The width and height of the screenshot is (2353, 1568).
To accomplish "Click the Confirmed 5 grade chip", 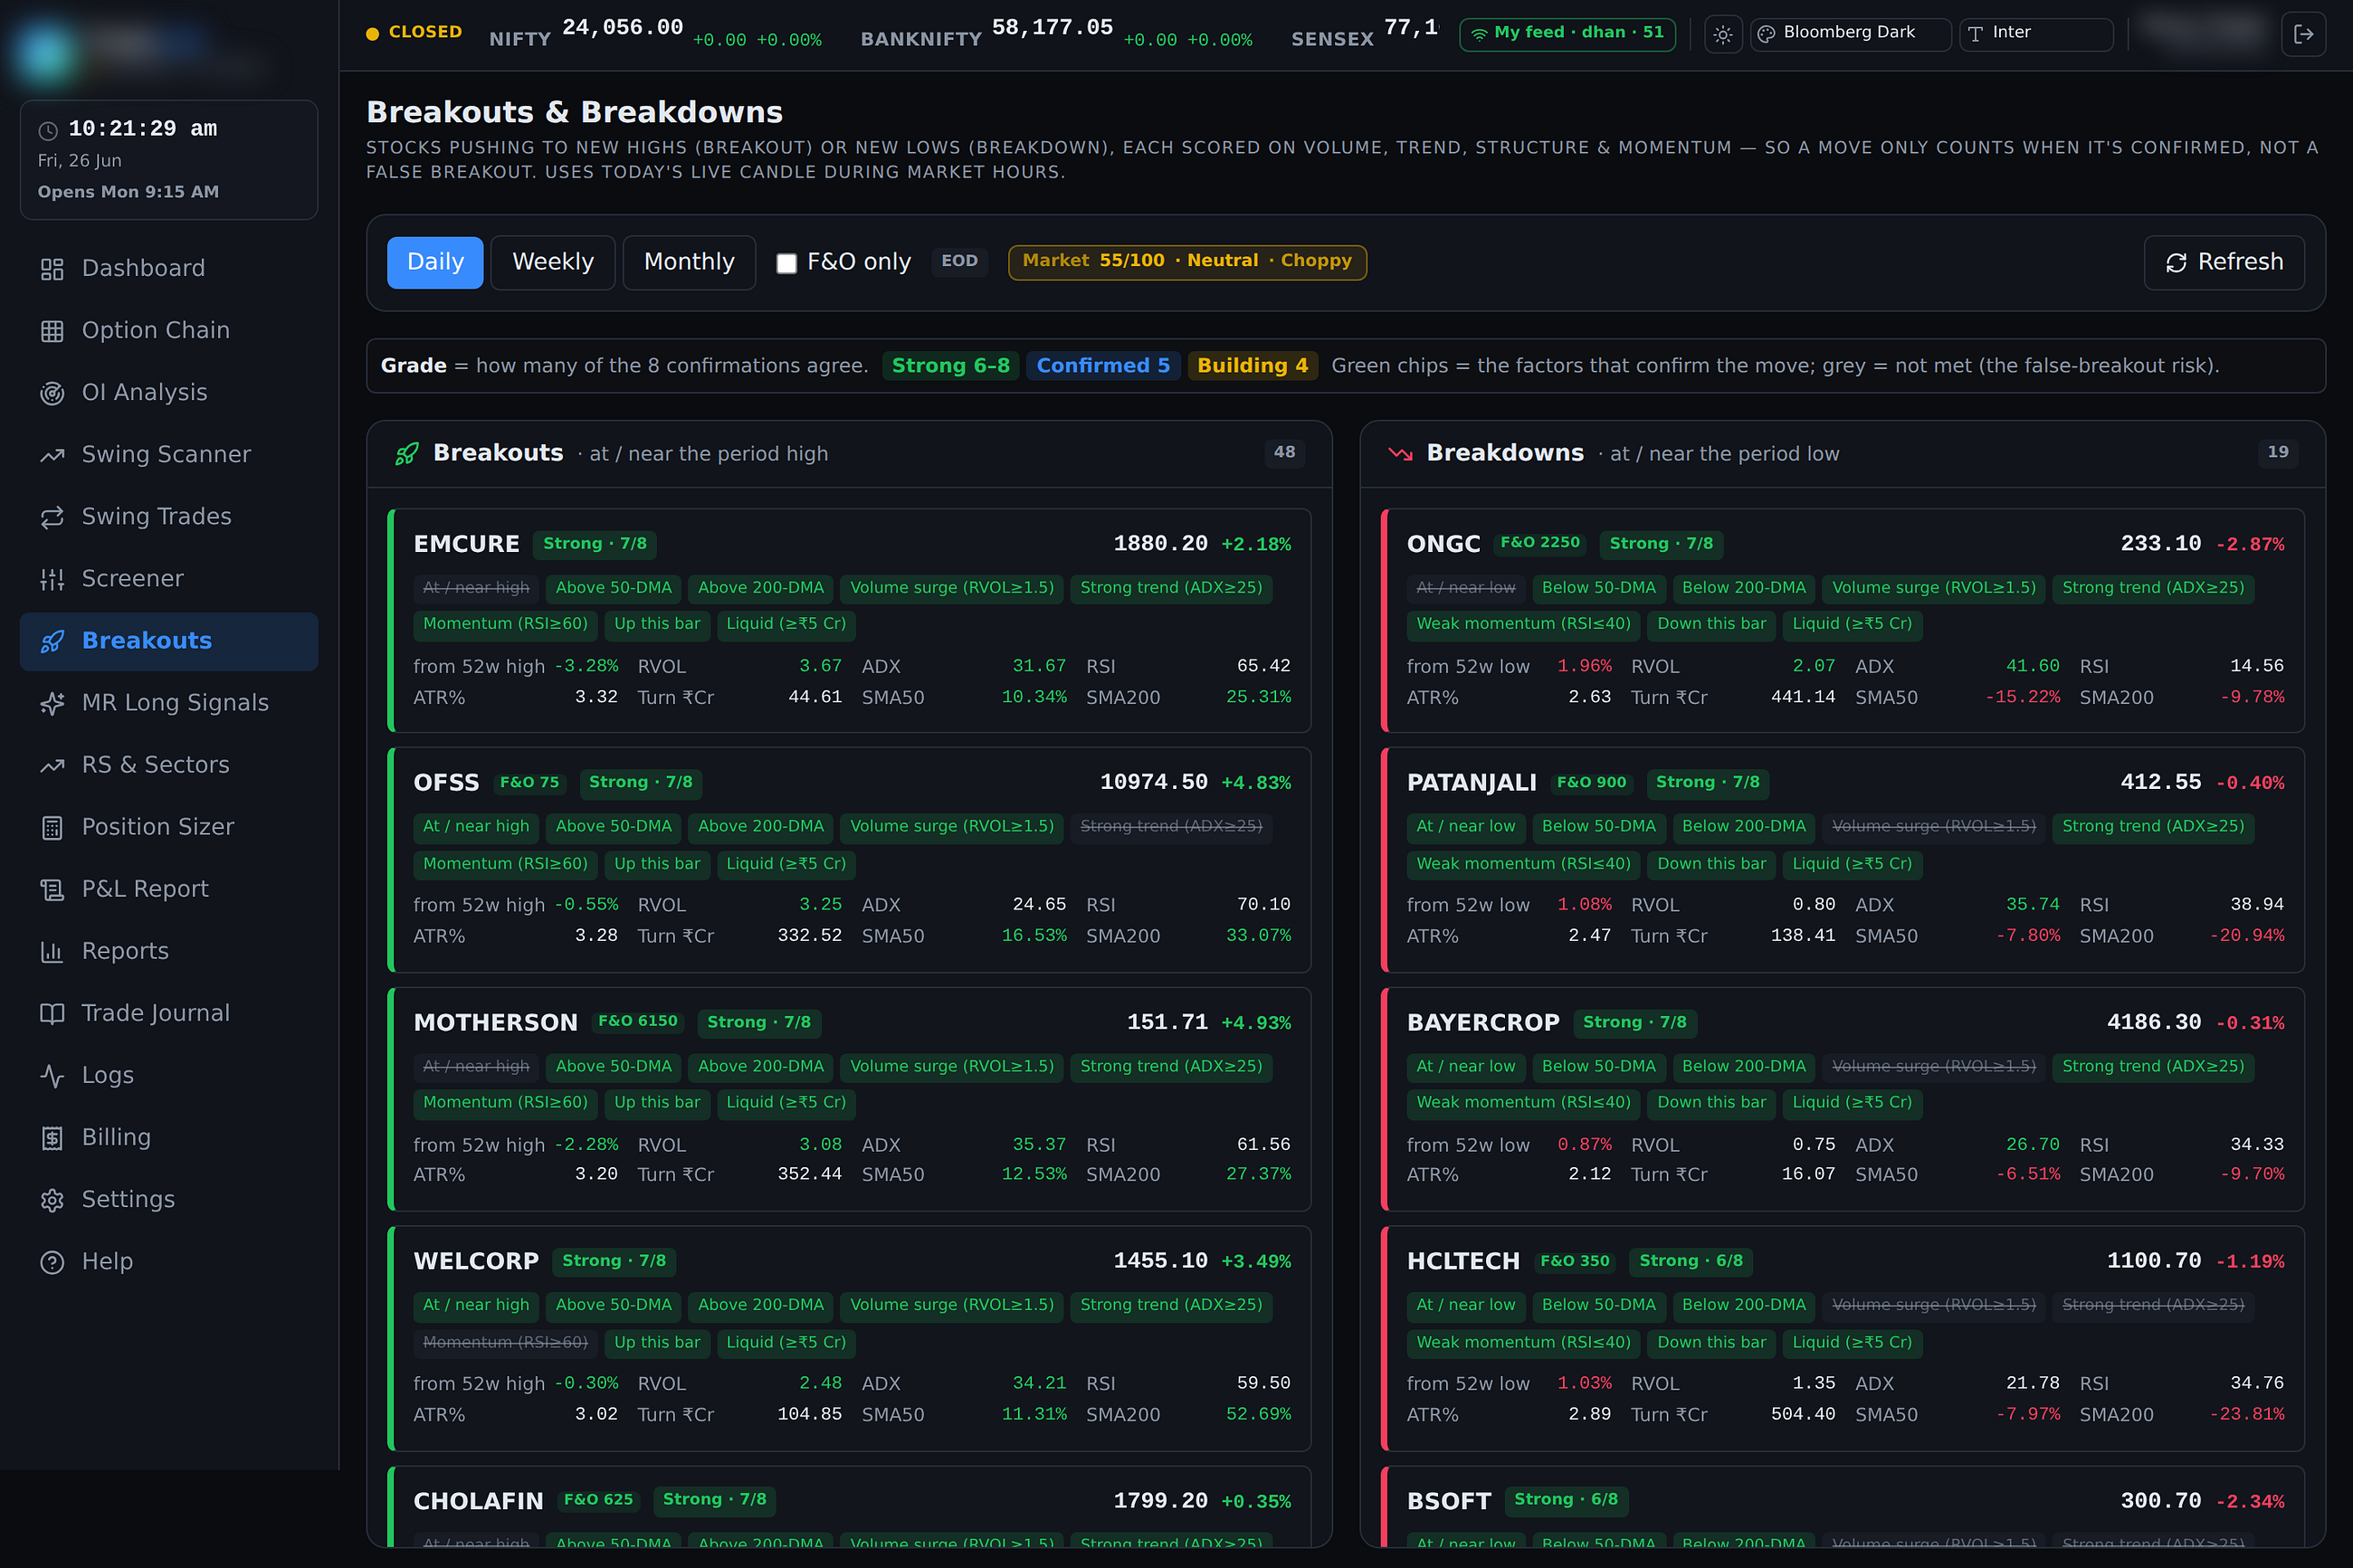I will tap(1103, 366).
